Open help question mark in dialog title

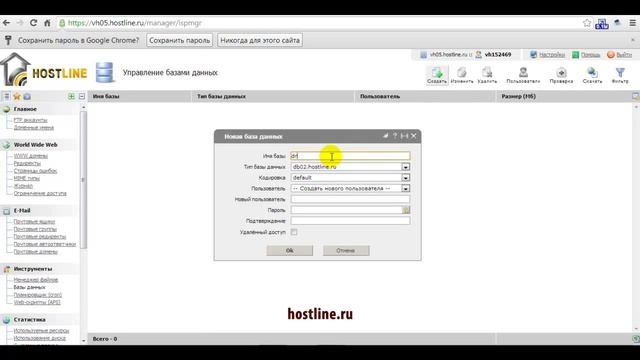coord(395,136)
